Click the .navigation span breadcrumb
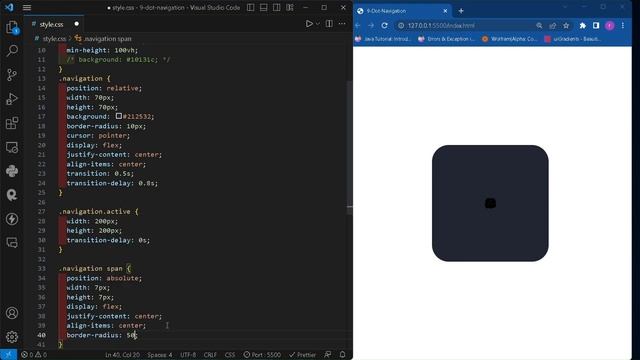Viewport: 640px width, 360px height. (x=103, y=39)
